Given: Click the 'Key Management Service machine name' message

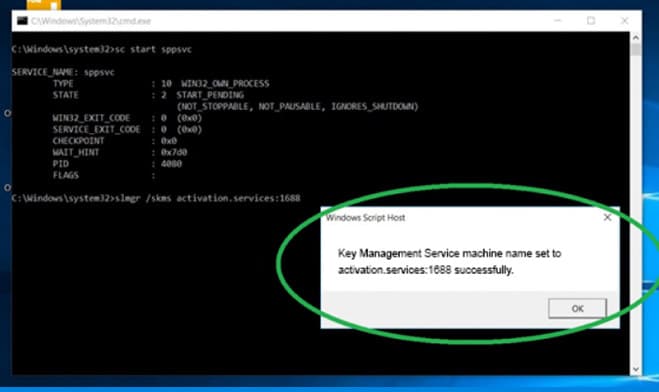Looking at the screenshot, I should [x=449, y=261].
